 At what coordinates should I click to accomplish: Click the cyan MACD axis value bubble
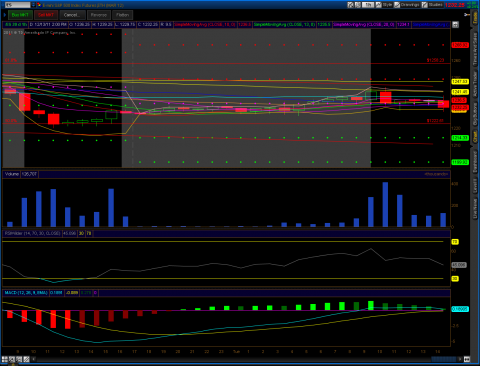tap(460, 309)
